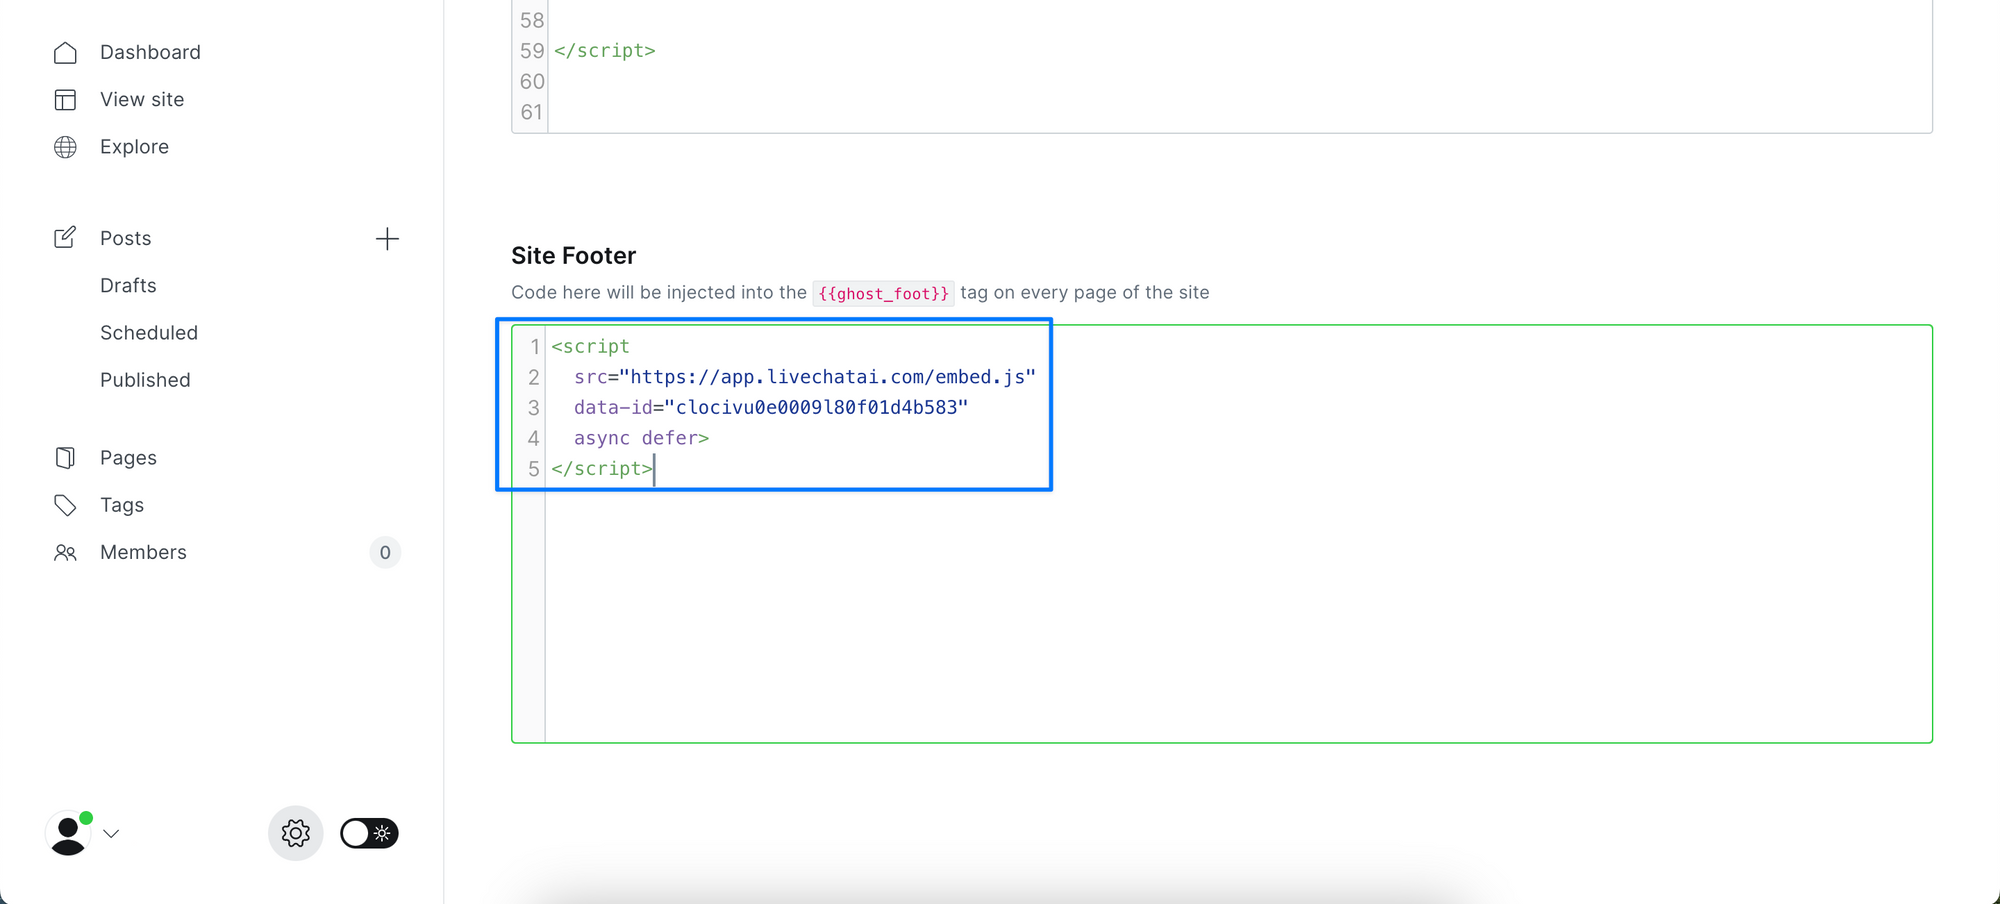The image size is (2000, 904).
Task: Click the Site Footer heading
Action: click(x=573, y=256)
